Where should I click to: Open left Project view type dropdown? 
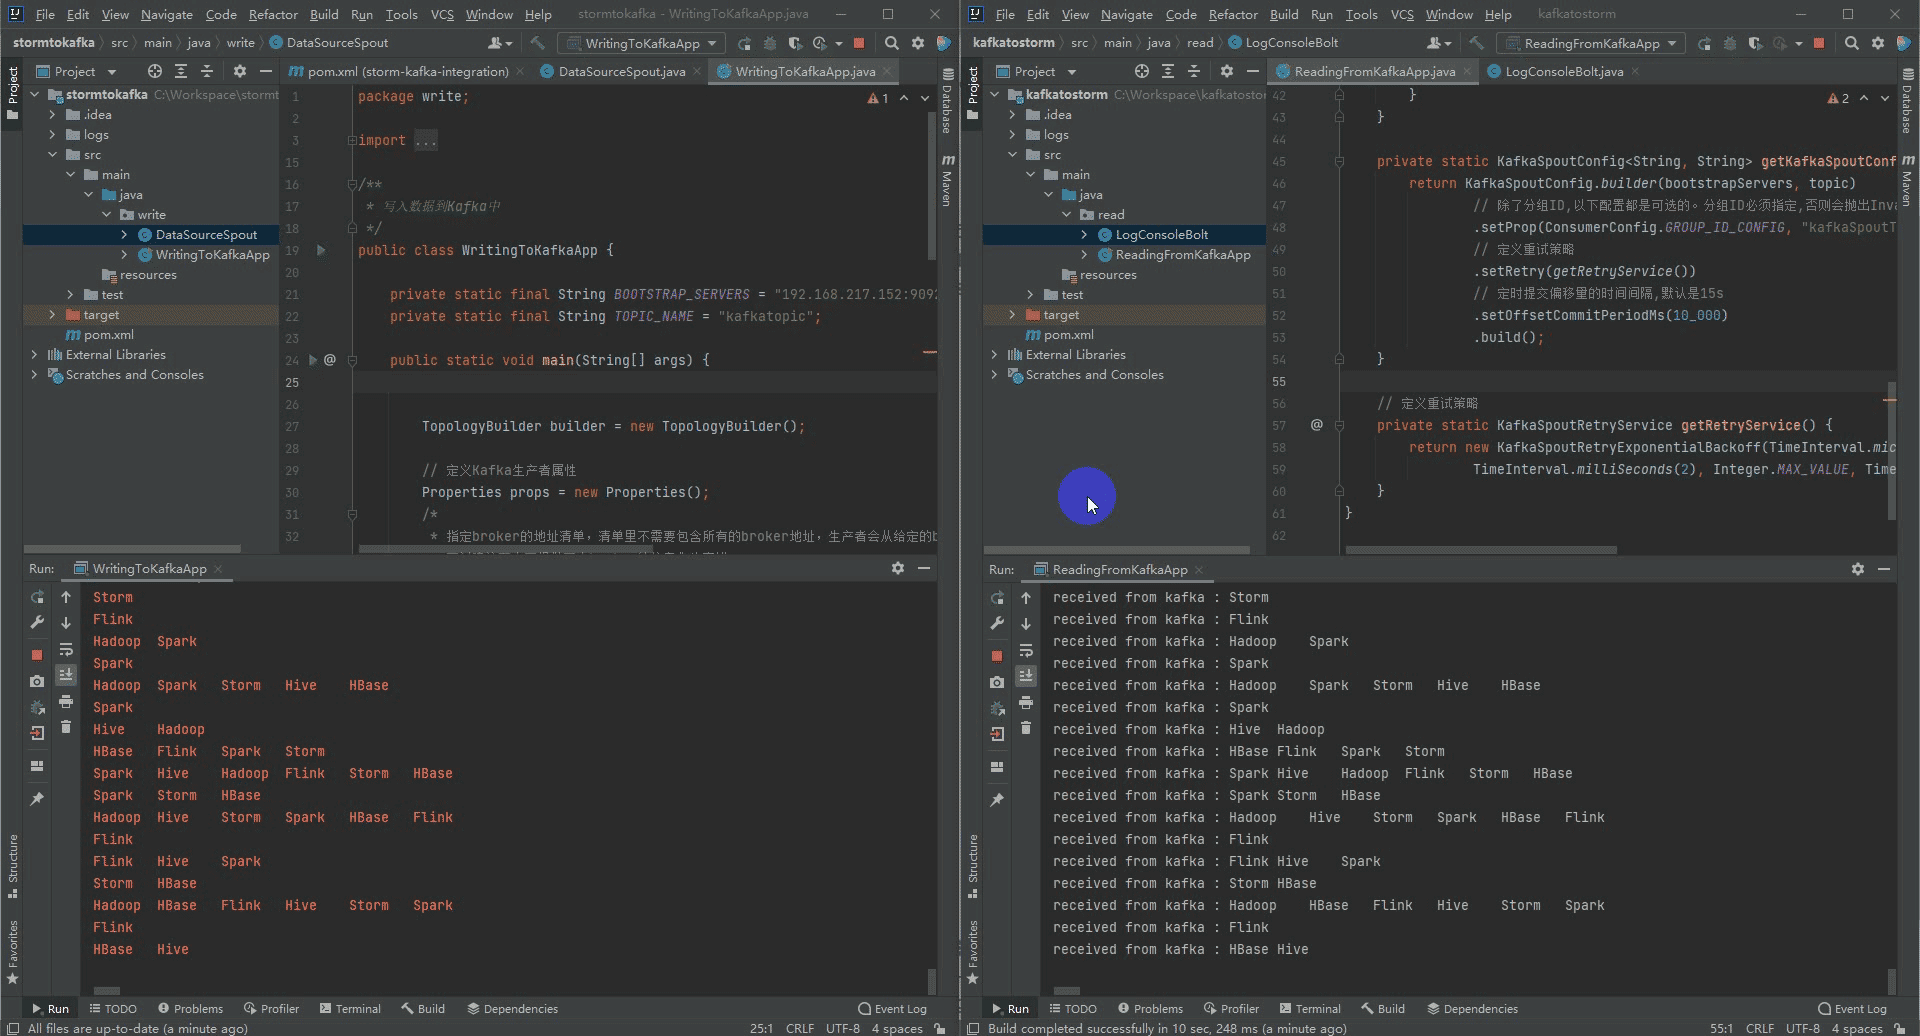point(77,71)
